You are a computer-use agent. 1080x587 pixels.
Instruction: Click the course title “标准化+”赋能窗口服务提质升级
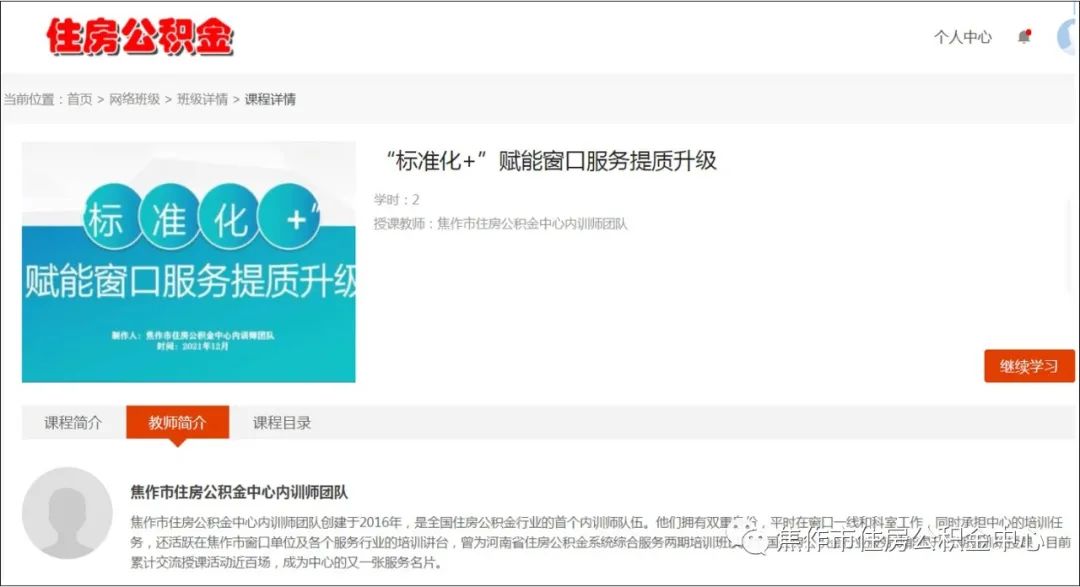pos(551,161)
